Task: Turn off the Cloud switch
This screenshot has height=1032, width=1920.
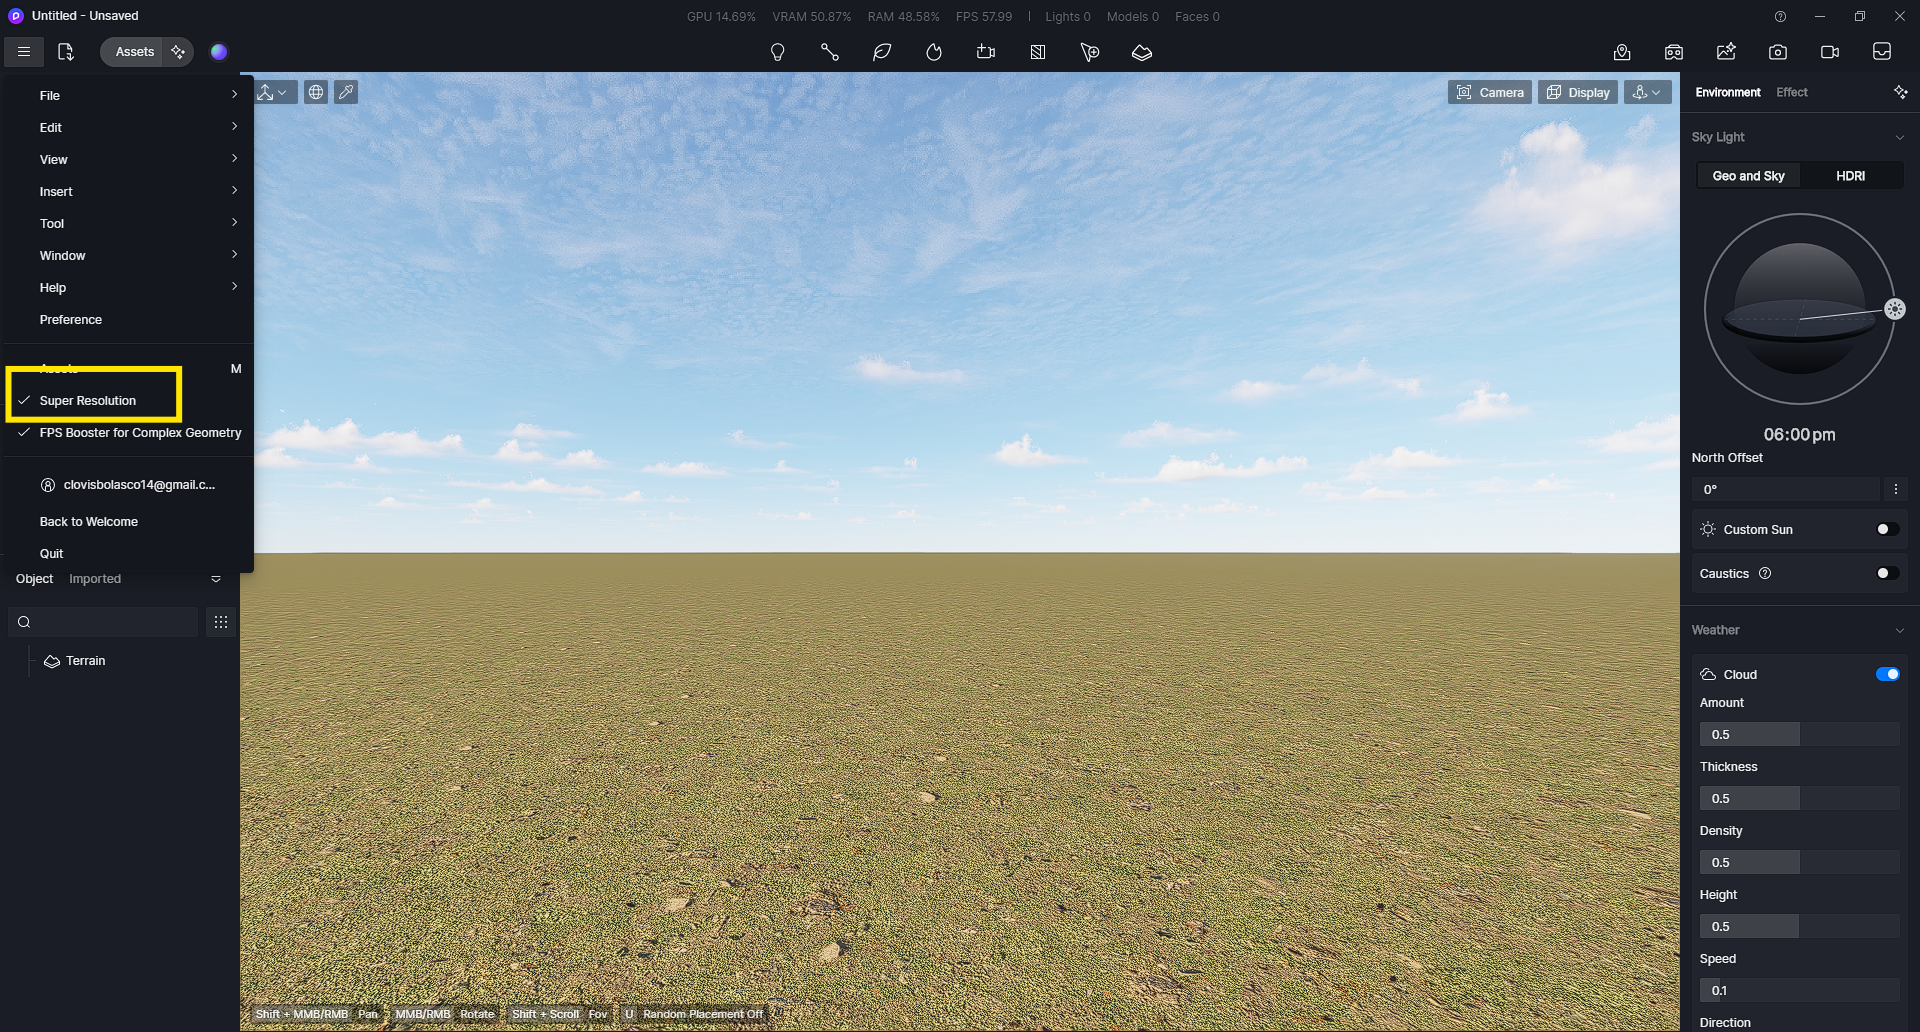Action: pyautogui.click(x=1887, y=674)
